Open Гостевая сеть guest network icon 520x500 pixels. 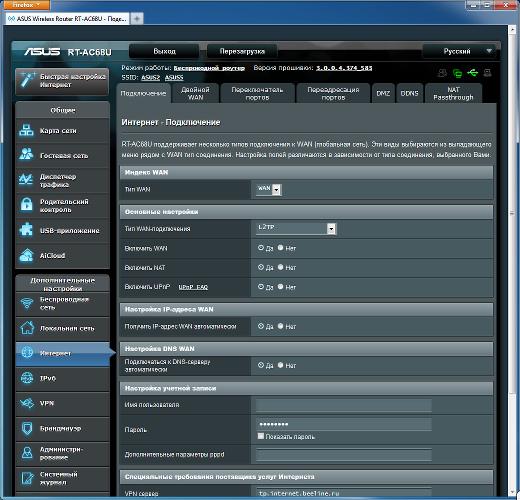coord(26,155)
